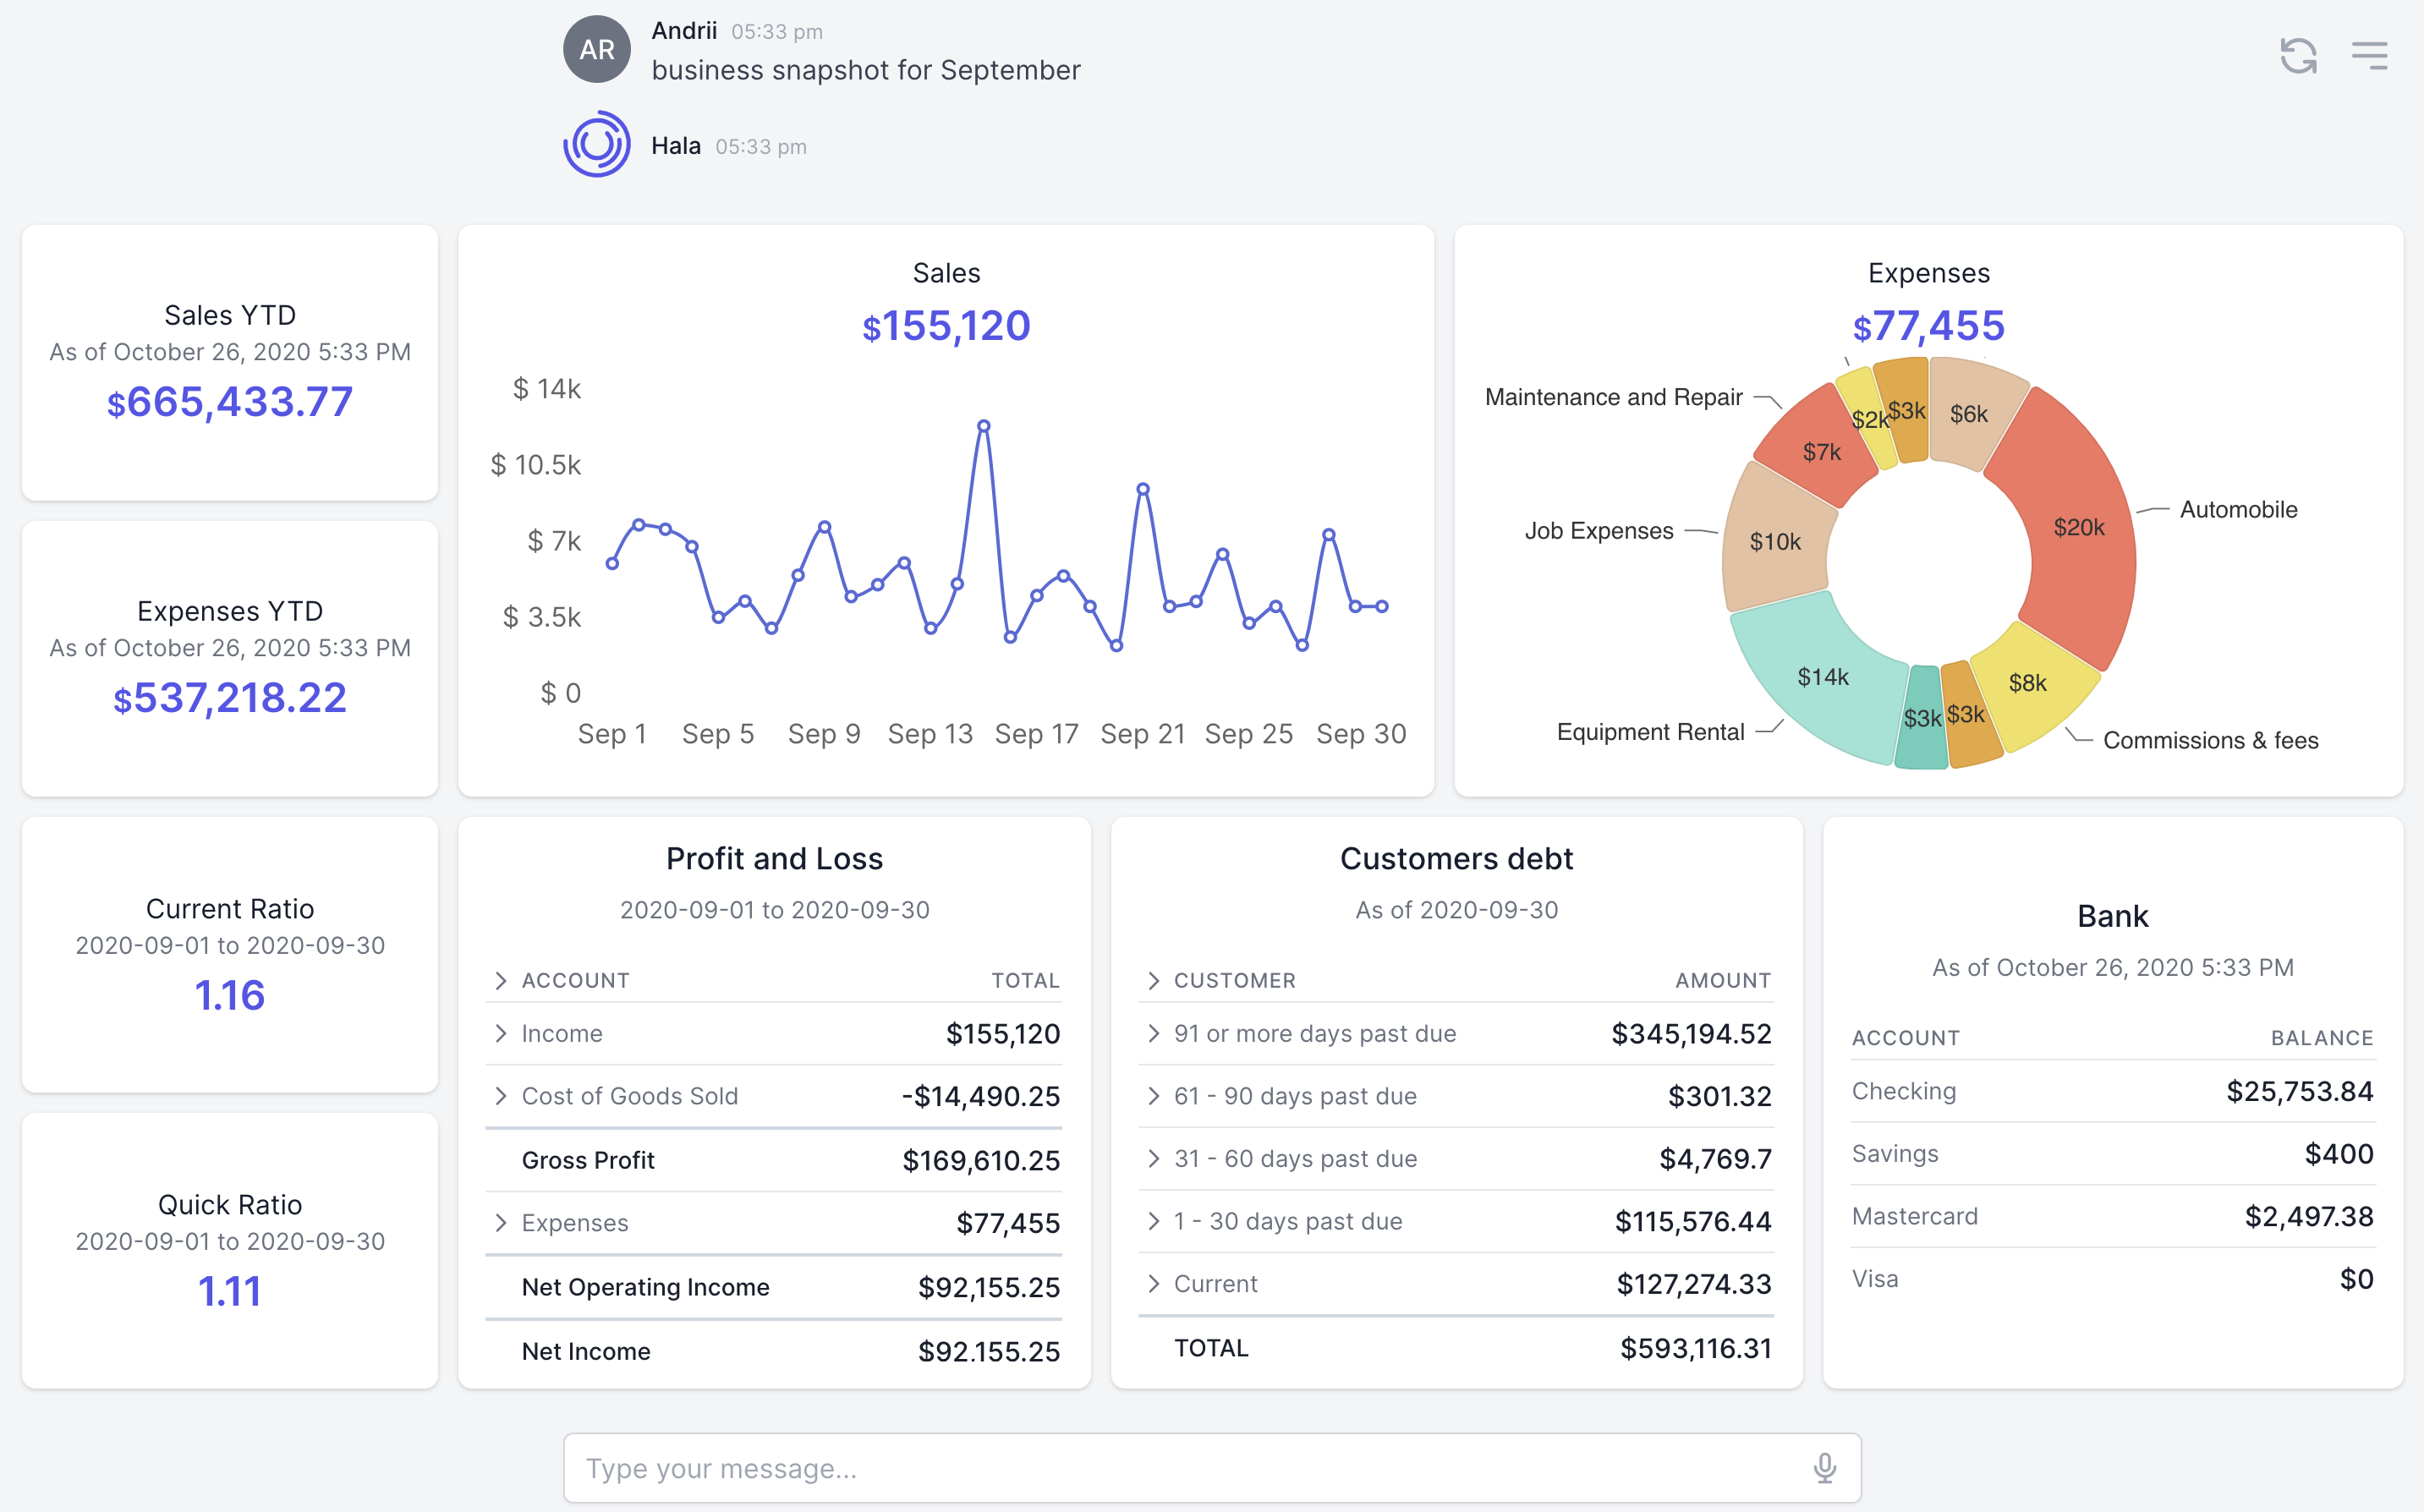Click the highest peak point on Sales chart
This screenshot has height=1512, width=2424.
coord(984,426)
